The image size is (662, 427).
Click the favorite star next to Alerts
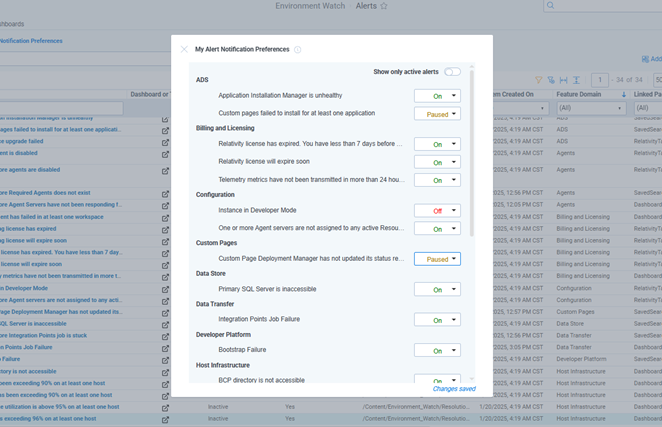tap(383, 6)
